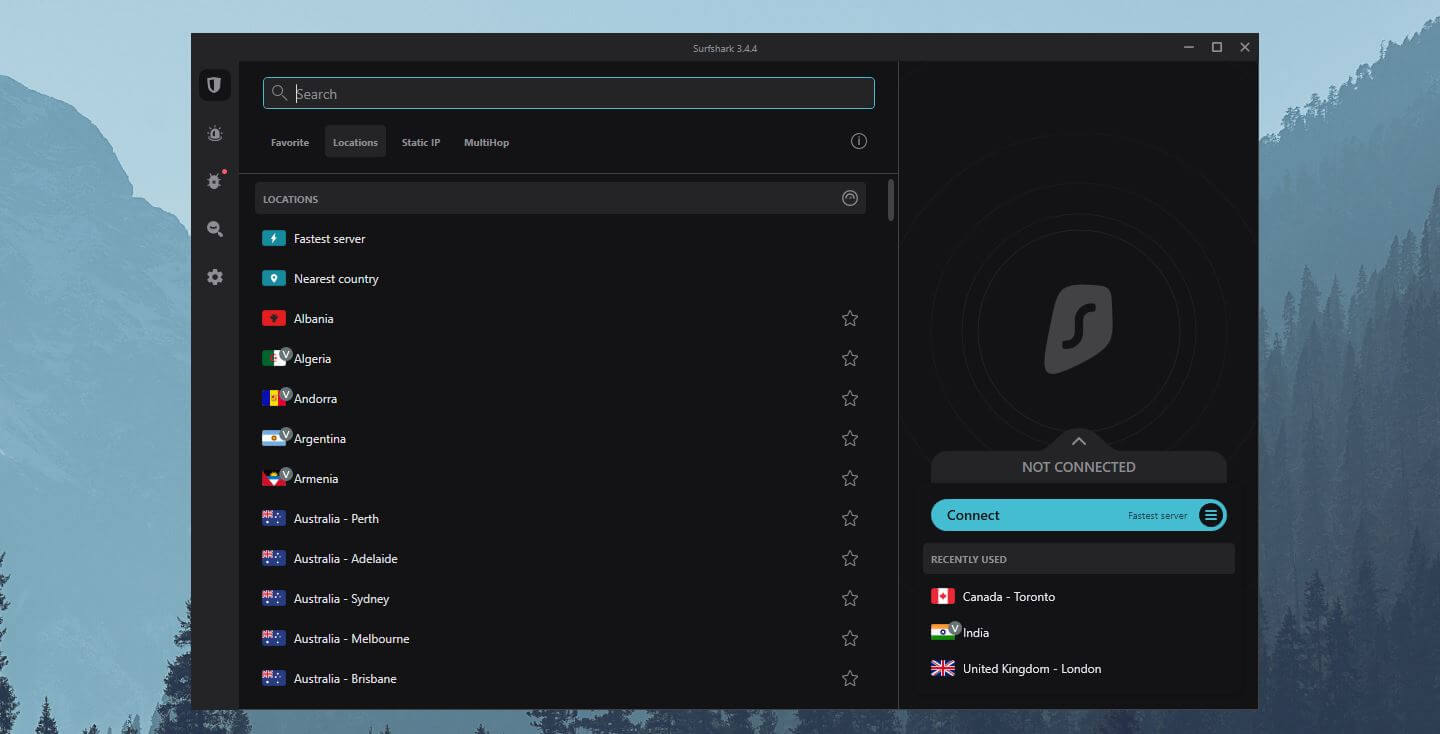Click the United Kingdom flag icon
This screenshot has width=1440, height=734.
(x=942, y=668)
